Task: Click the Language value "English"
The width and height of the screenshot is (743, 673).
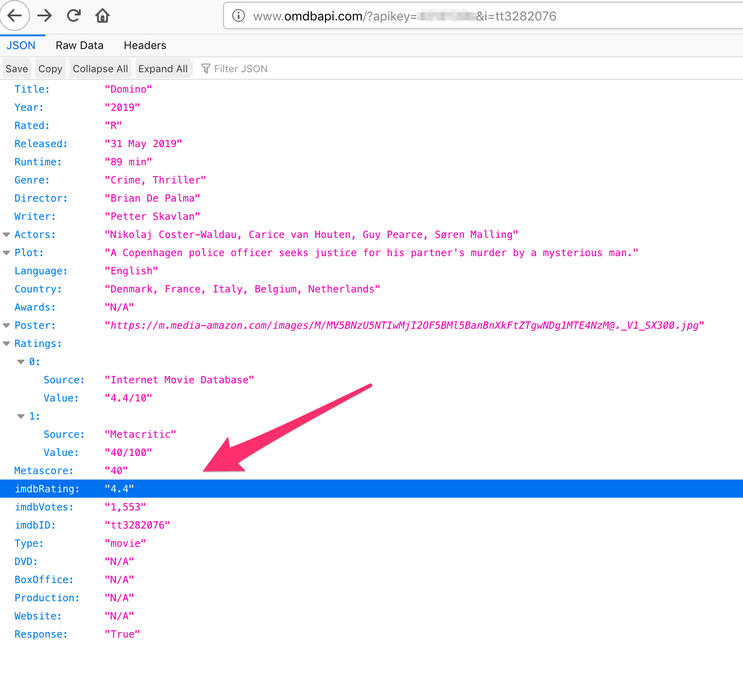Action: pos(131,271)
